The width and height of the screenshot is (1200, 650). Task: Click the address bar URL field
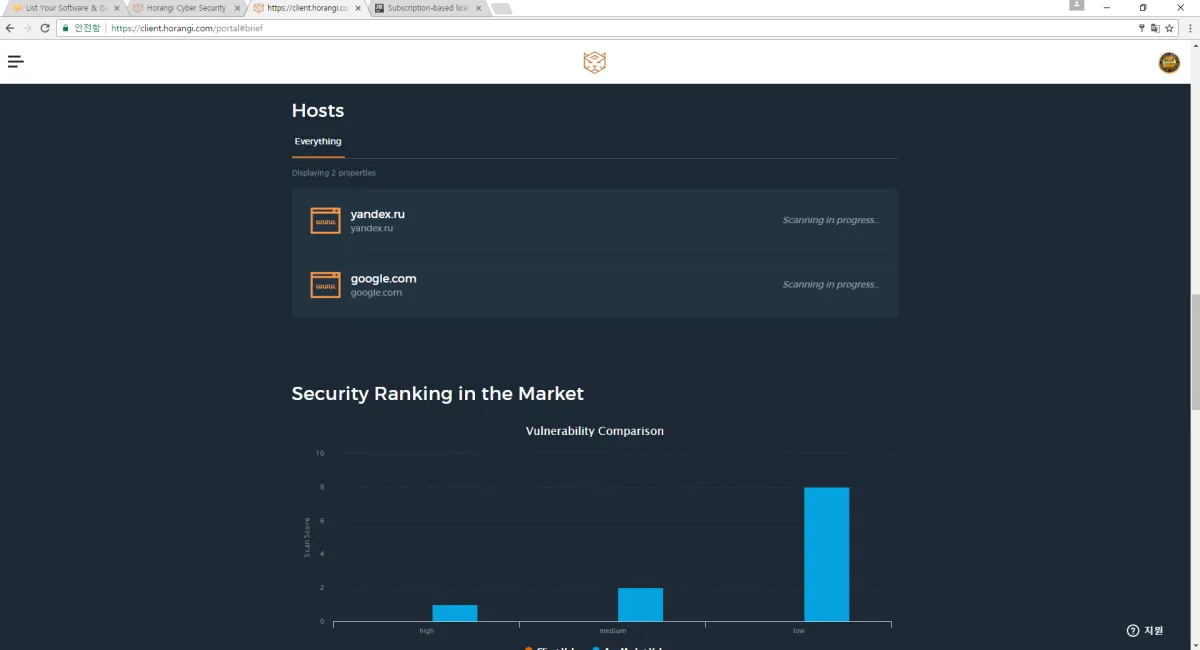click(x=620, y=28)
